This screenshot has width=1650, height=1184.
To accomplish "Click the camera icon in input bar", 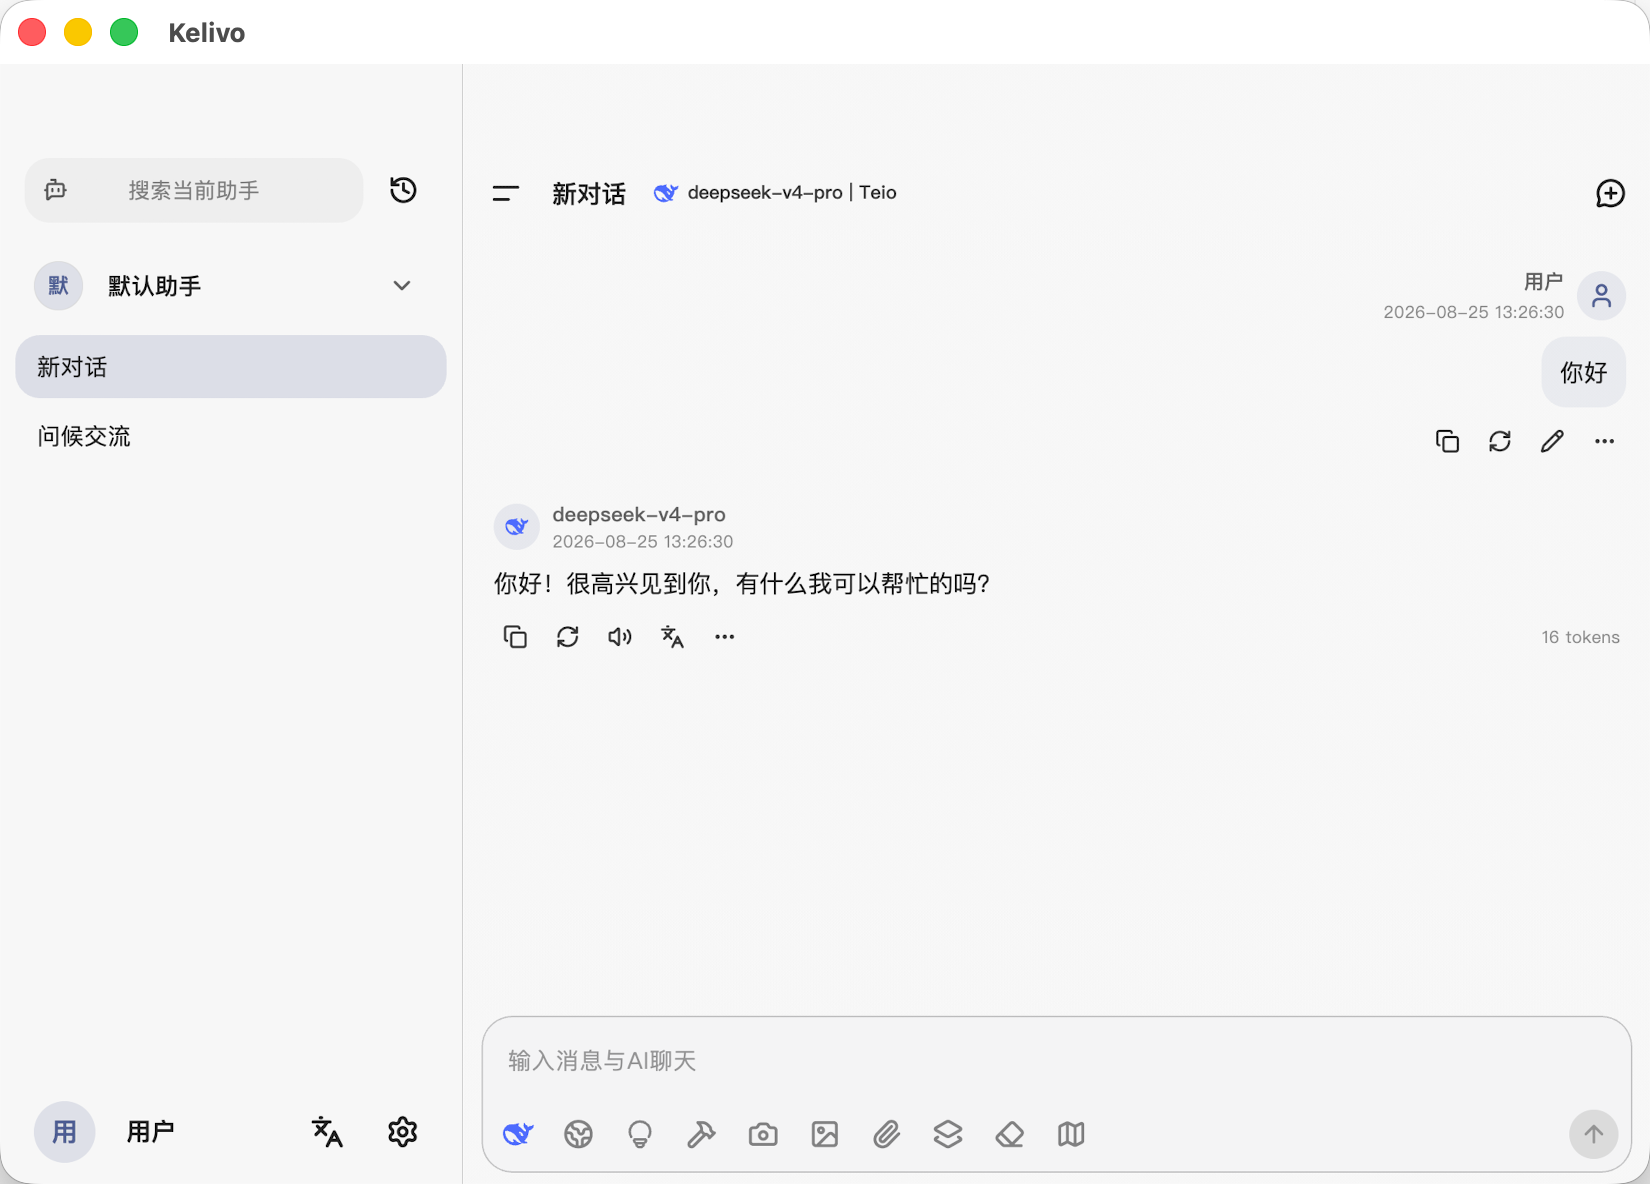I will pyautogui.click(x=763, y=1134).
